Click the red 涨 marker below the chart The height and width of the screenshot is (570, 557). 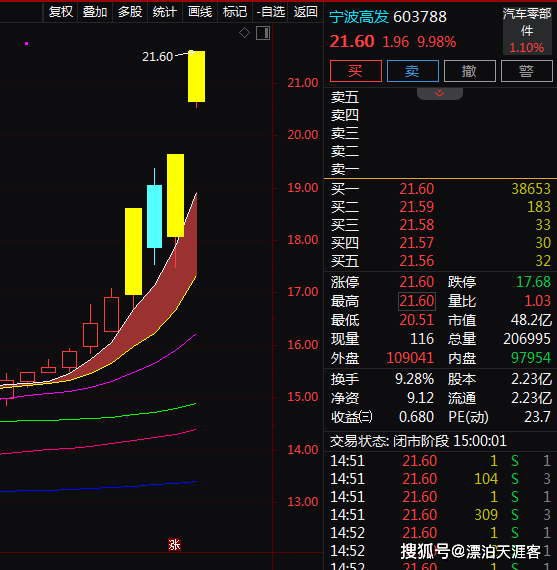coord(174,545)
